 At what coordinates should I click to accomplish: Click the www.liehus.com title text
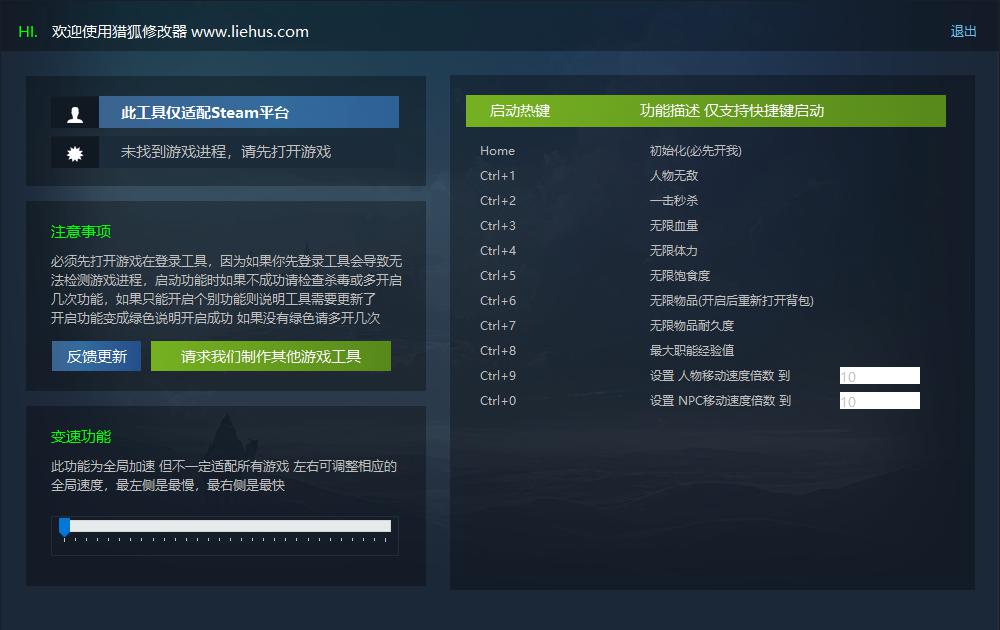click(x=250, y=32)
